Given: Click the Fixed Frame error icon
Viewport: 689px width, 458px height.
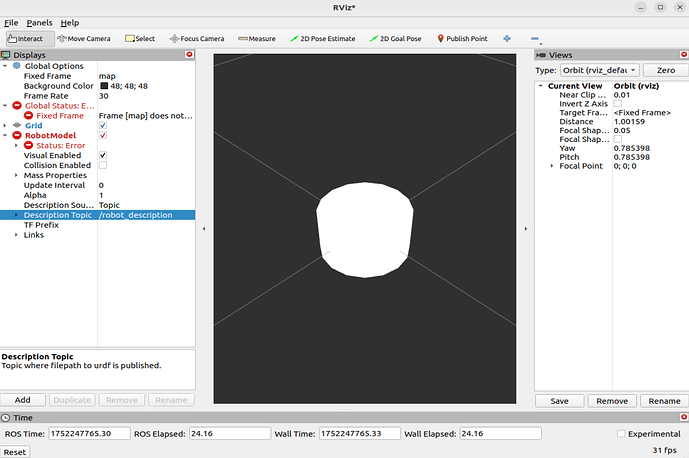Looking at the screenshot, I should (x=28, y=116).
